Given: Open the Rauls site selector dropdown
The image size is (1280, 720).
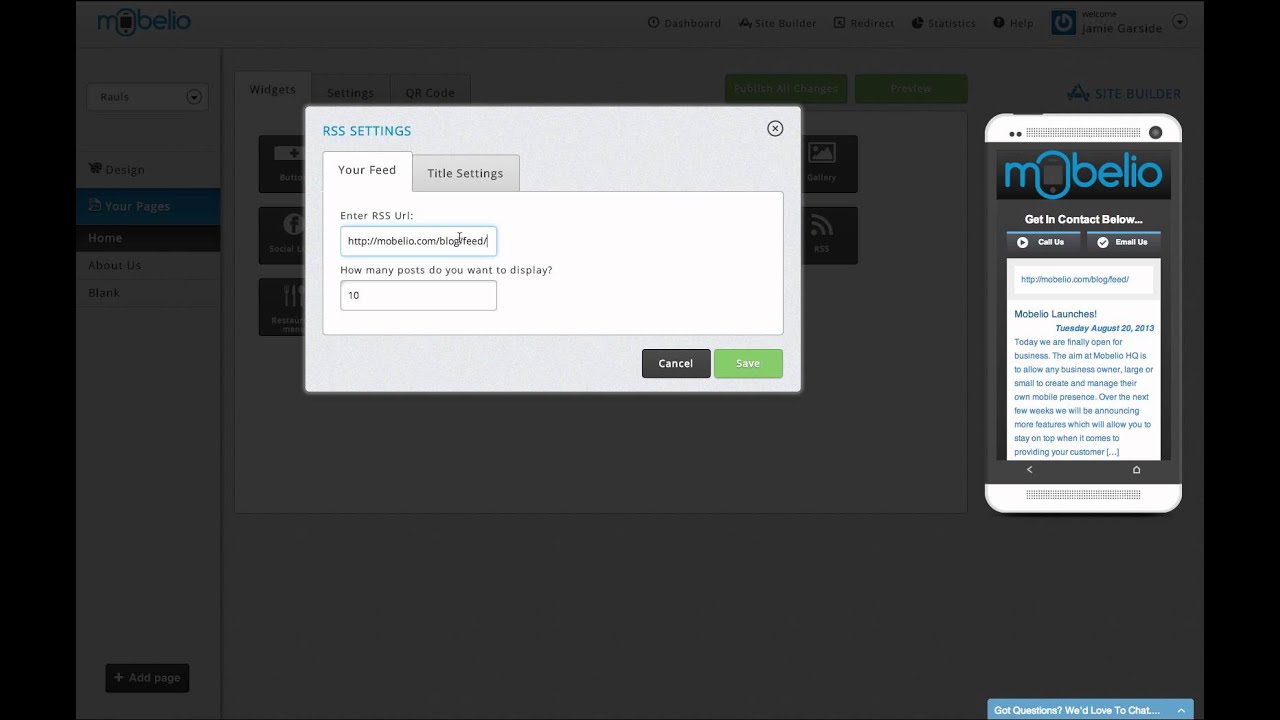Looking at the screenshot, I should (146, 97).
